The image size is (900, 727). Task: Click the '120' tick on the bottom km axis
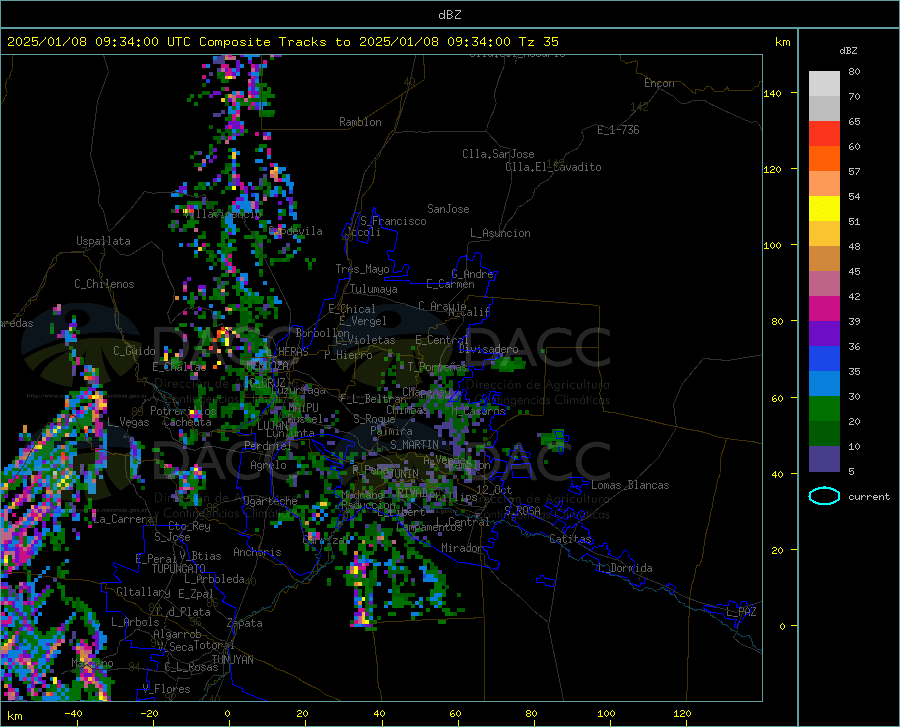(682, 713)
